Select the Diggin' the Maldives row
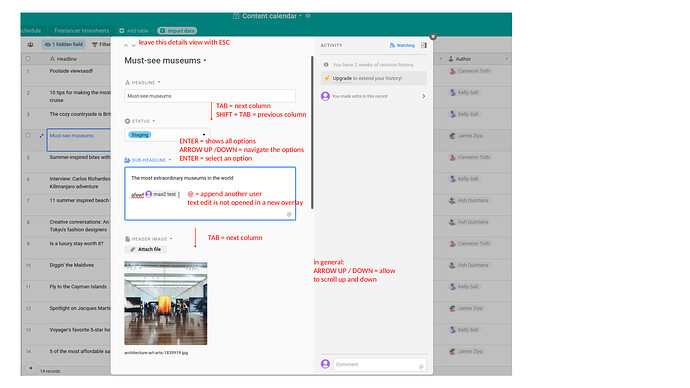This screenshot has width=690, height=388. 71,265
